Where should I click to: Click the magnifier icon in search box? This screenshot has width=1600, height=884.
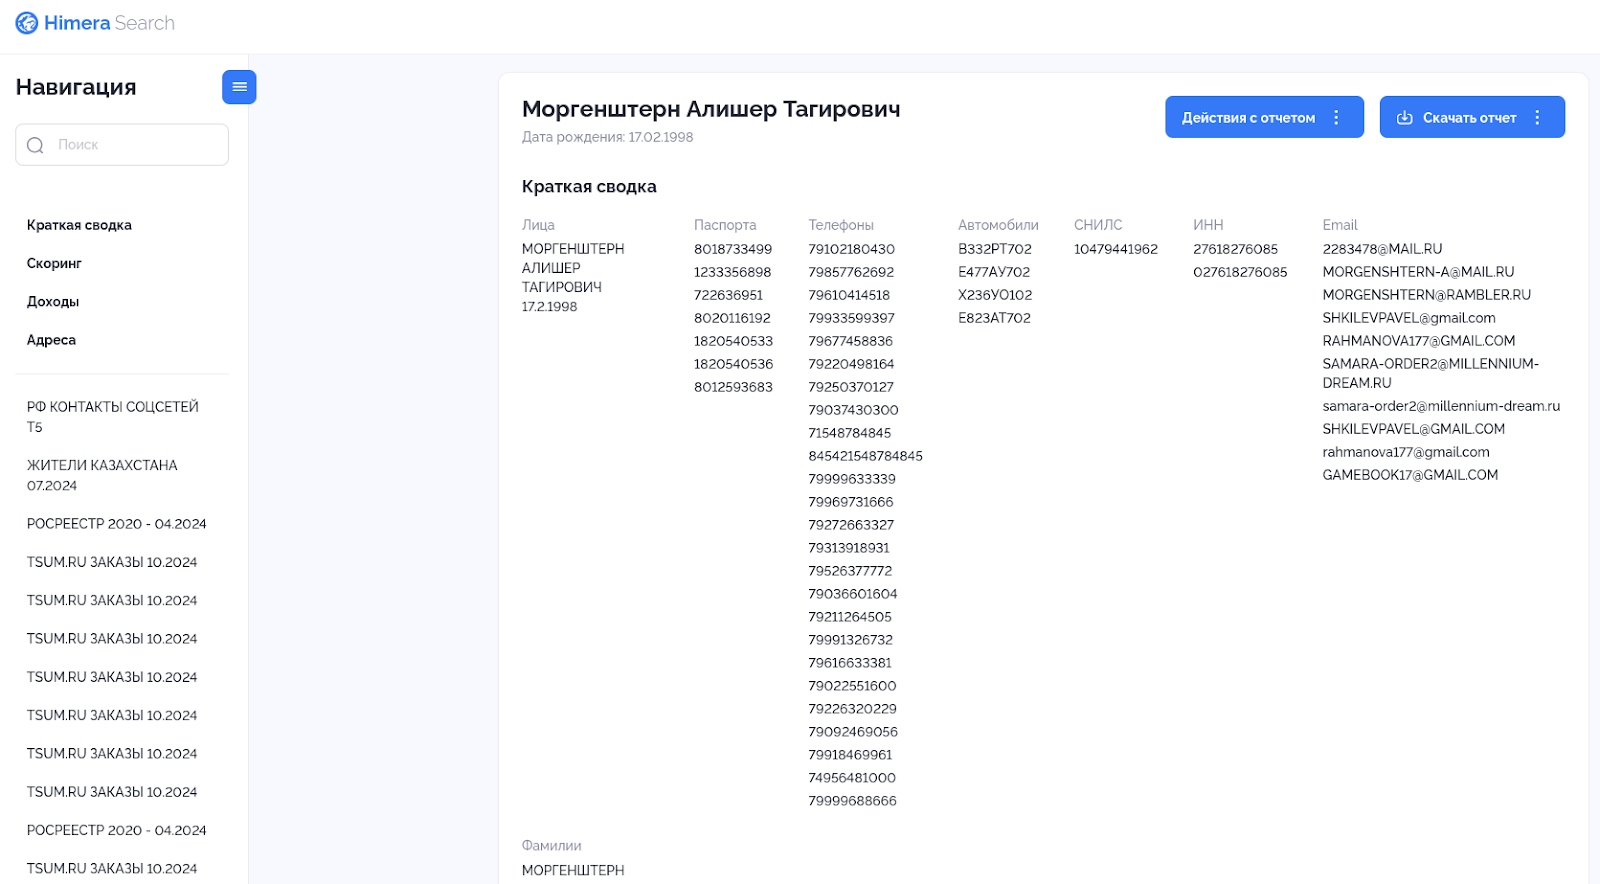click(x=36, y=145)
